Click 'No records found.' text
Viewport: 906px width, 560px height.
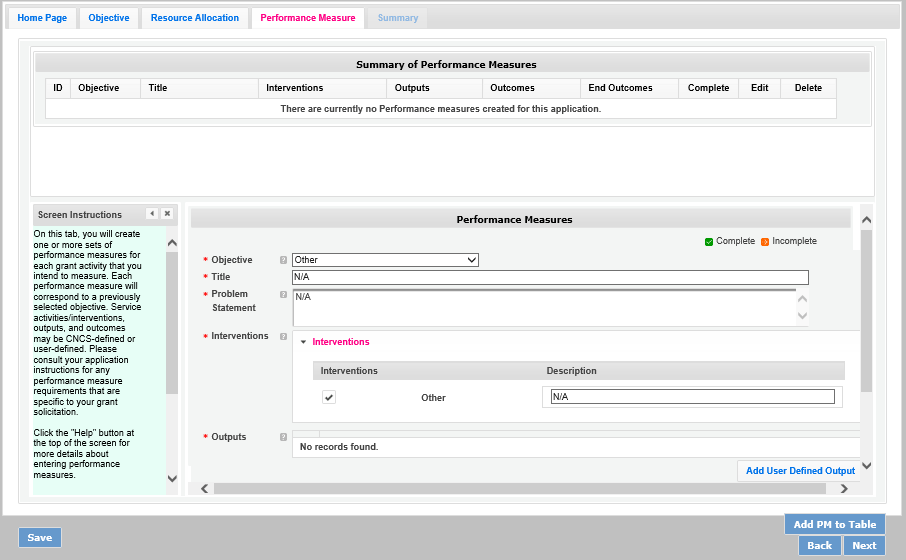[339, 447]
